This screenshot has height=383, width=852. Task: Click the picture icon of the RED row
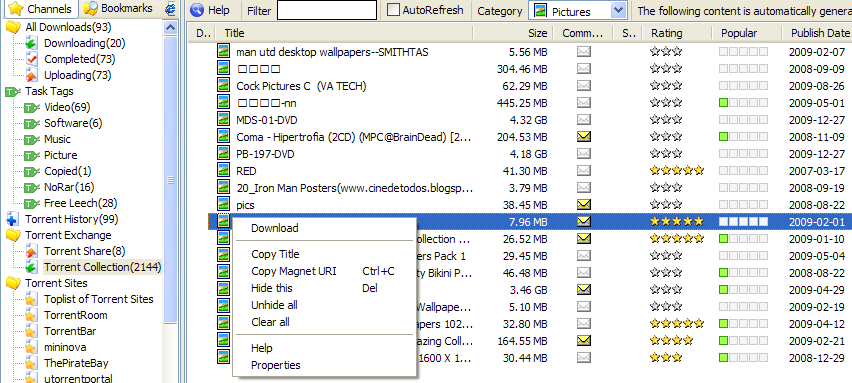(223, 171)
